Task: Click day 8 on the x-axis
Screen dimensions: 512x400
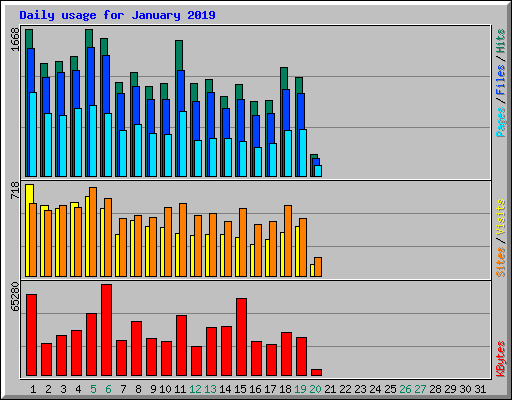Action: (x=138, y=389)
